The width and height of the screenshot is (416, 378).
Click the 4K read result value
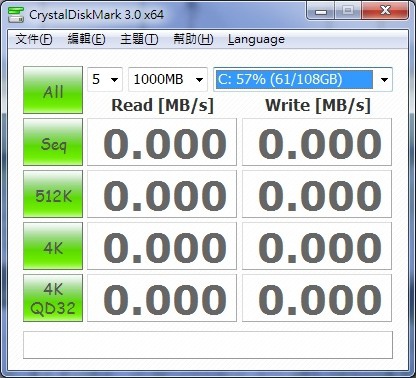162,246
